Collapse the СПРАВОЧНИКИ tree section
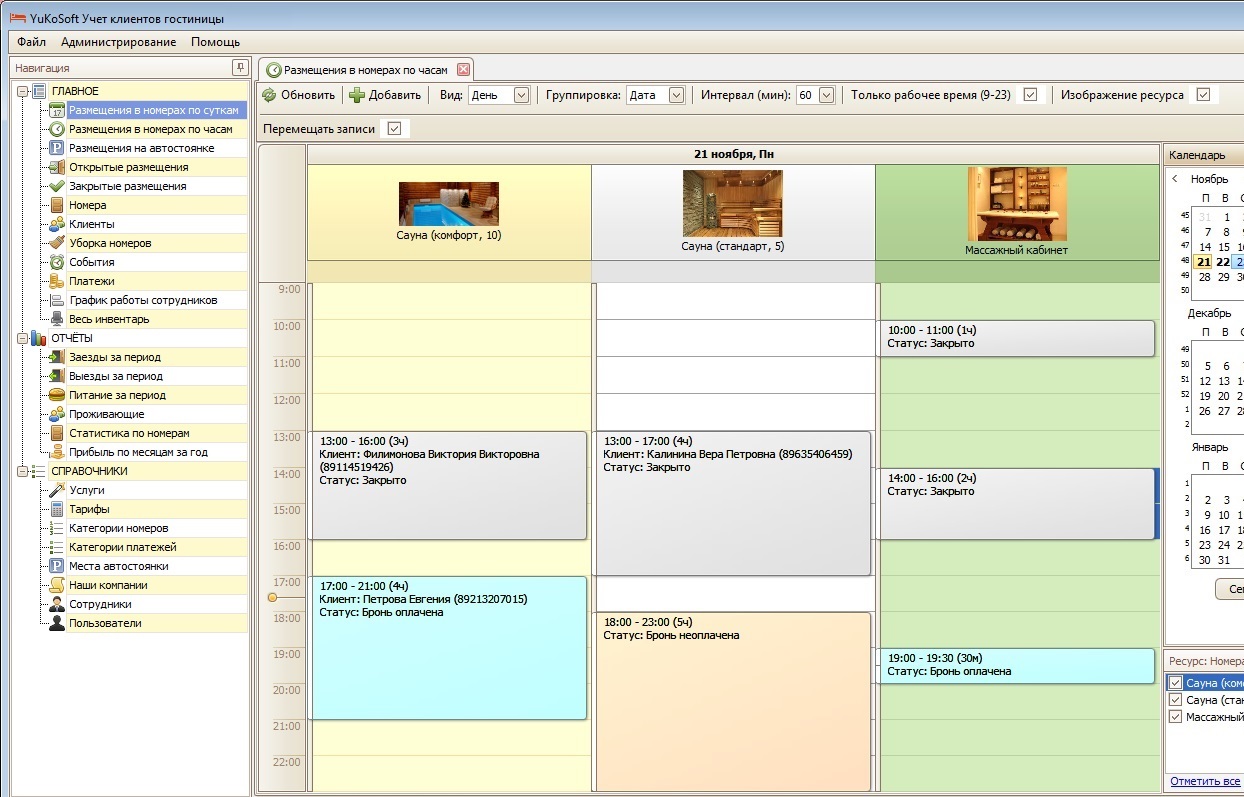 click(22, 471)
